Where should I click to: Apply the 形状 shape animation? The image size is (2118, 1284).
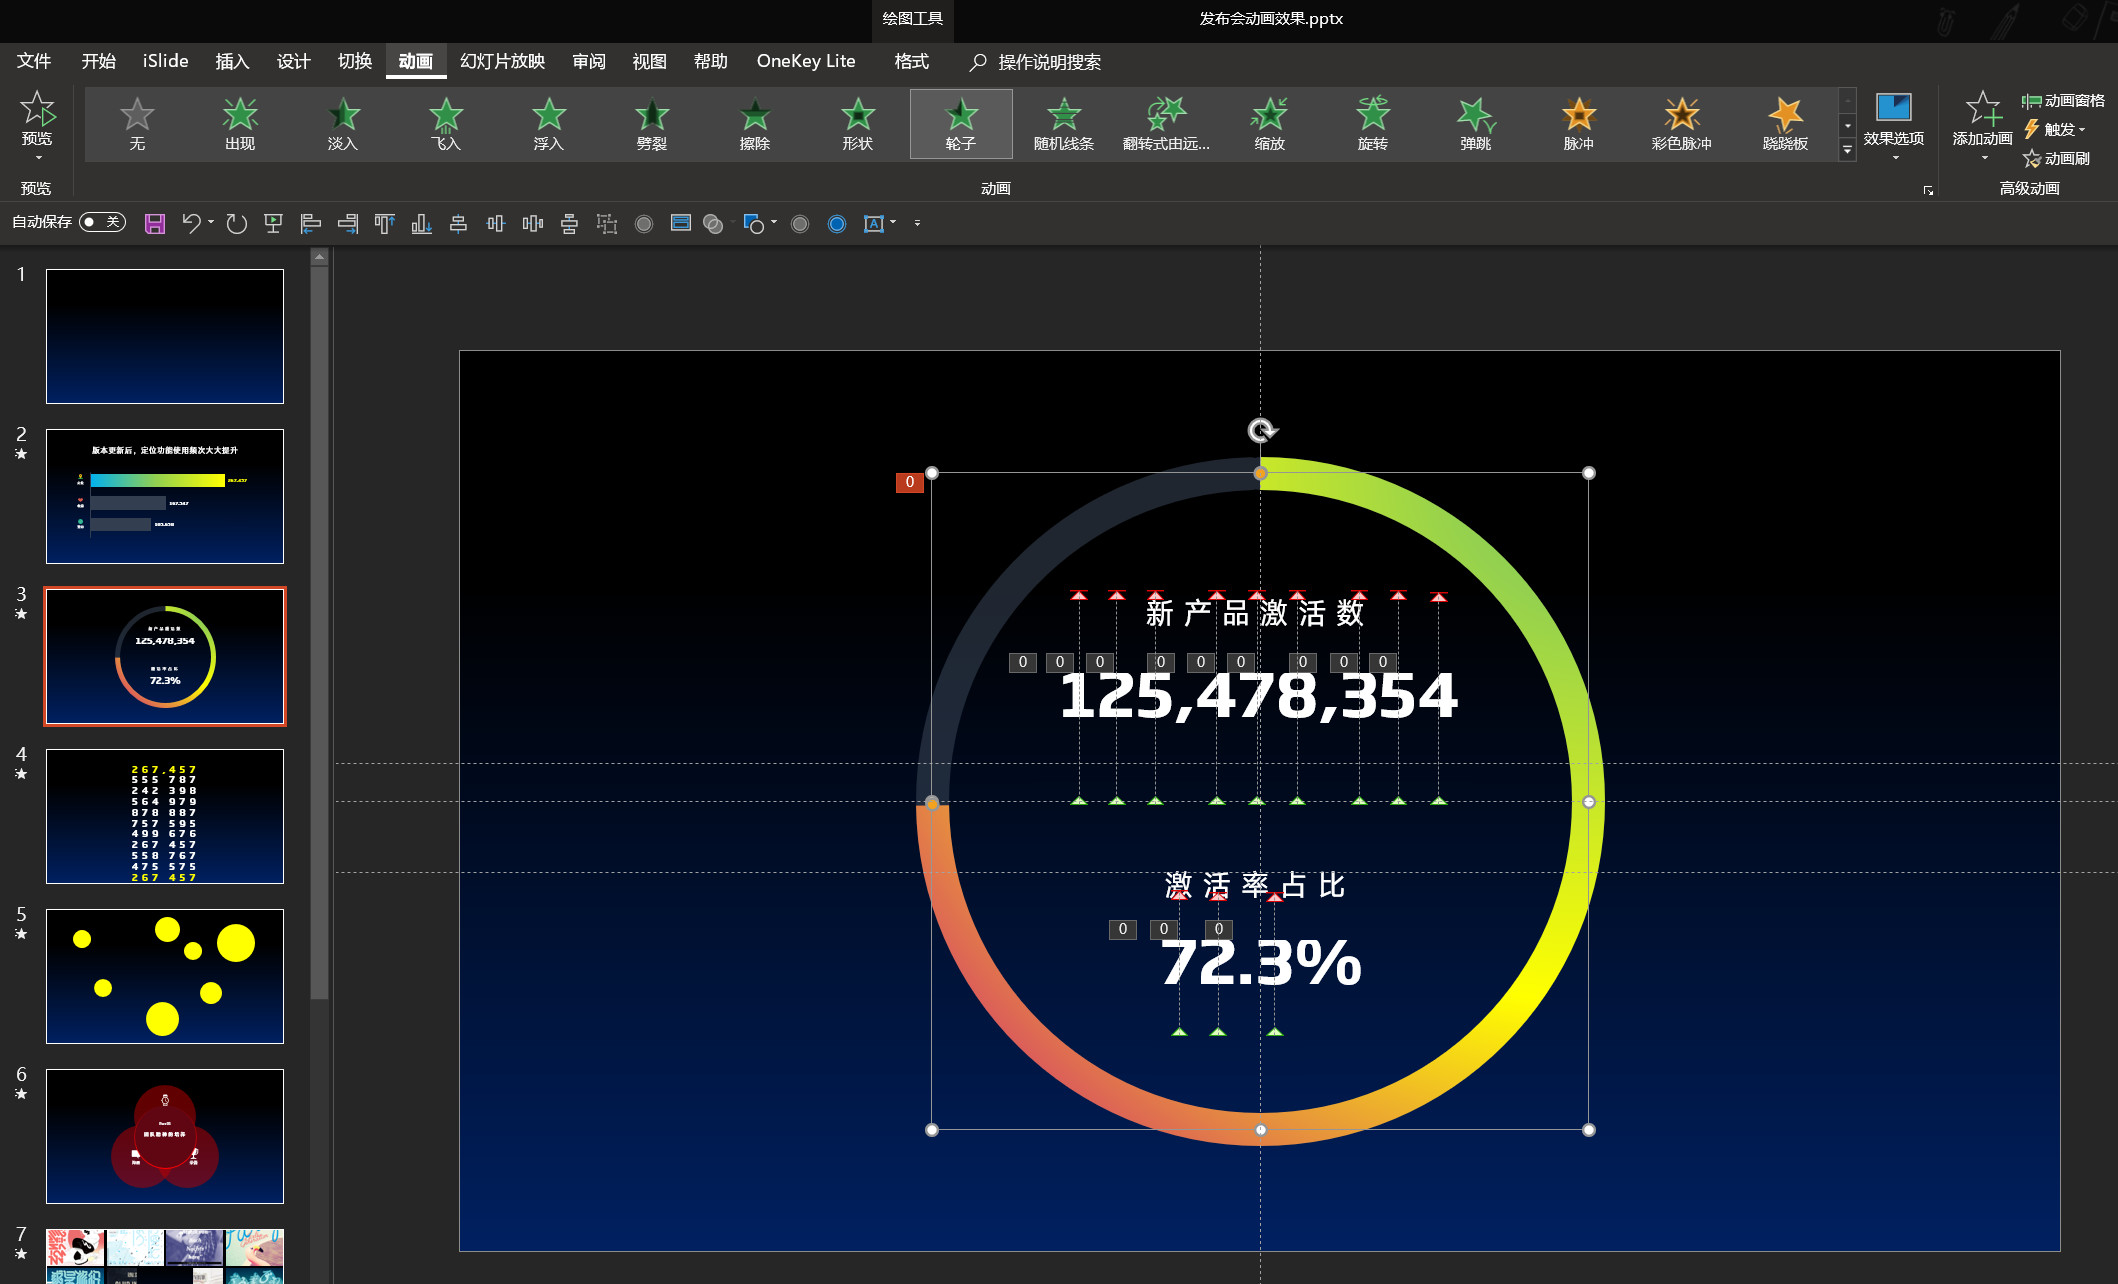(x=858, y=124)
